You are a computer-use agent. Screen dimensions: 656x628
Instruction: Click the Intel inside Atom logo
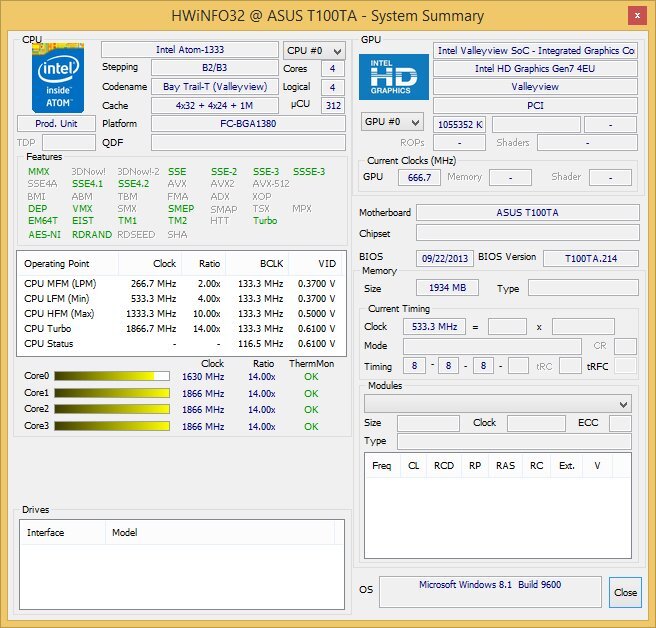(58, 78)
